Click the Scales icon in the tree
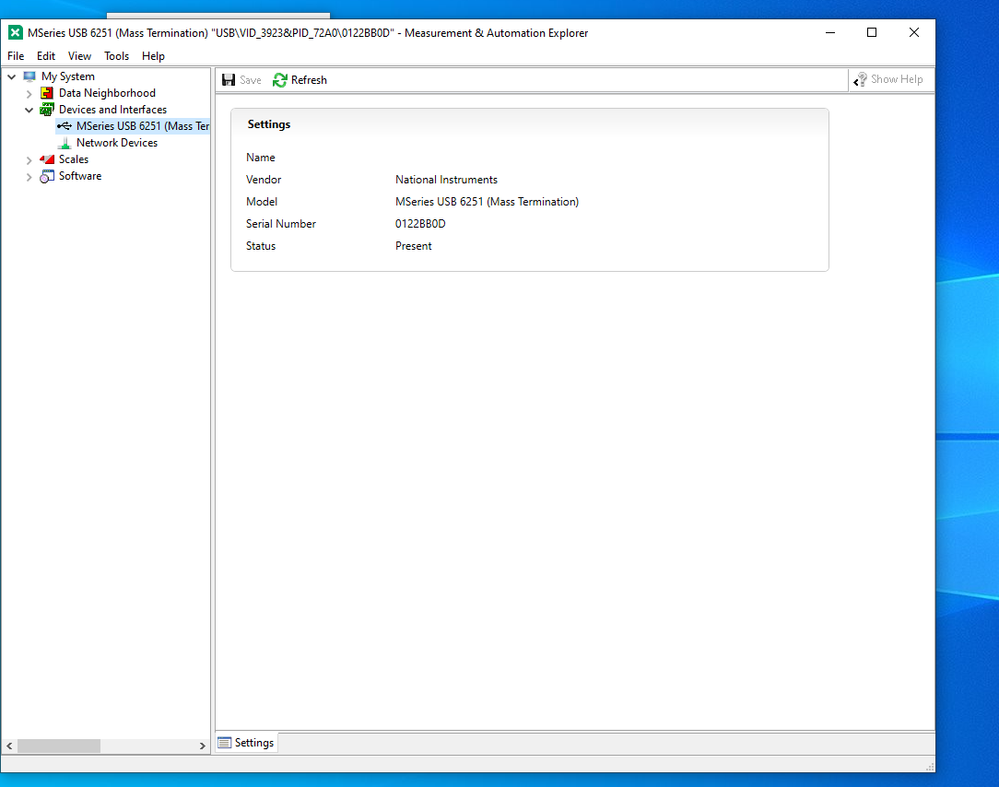Image resolution: width=999 pixels, height=787 pixels. 47,159
